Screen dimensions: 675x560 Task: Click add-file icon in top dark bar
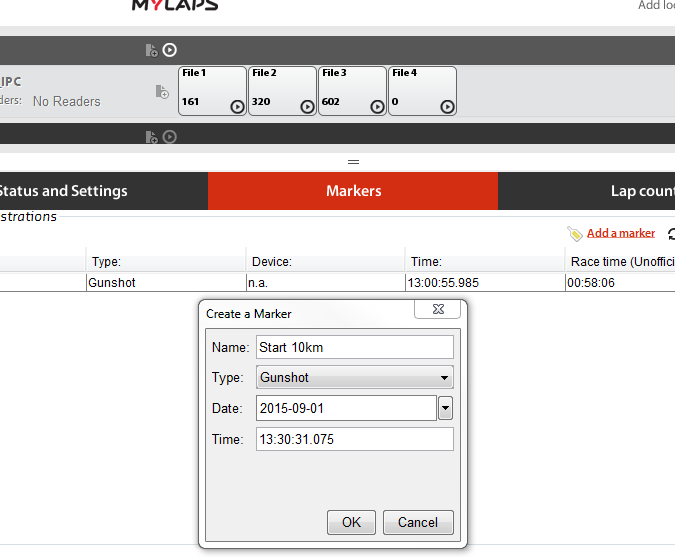pos(151,50)
